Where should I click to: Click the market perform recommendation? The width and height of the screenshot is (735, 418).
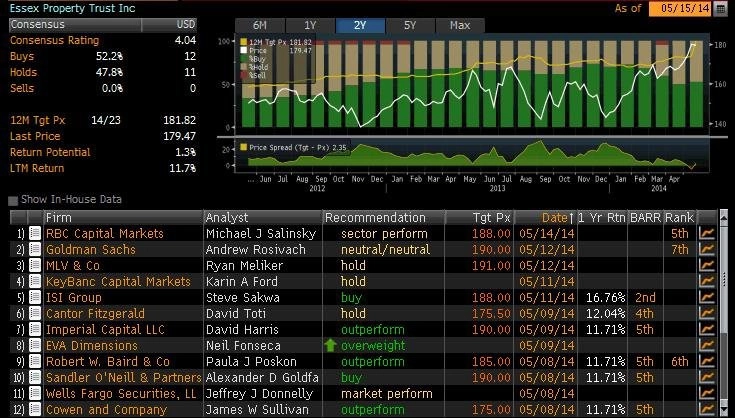387,393
